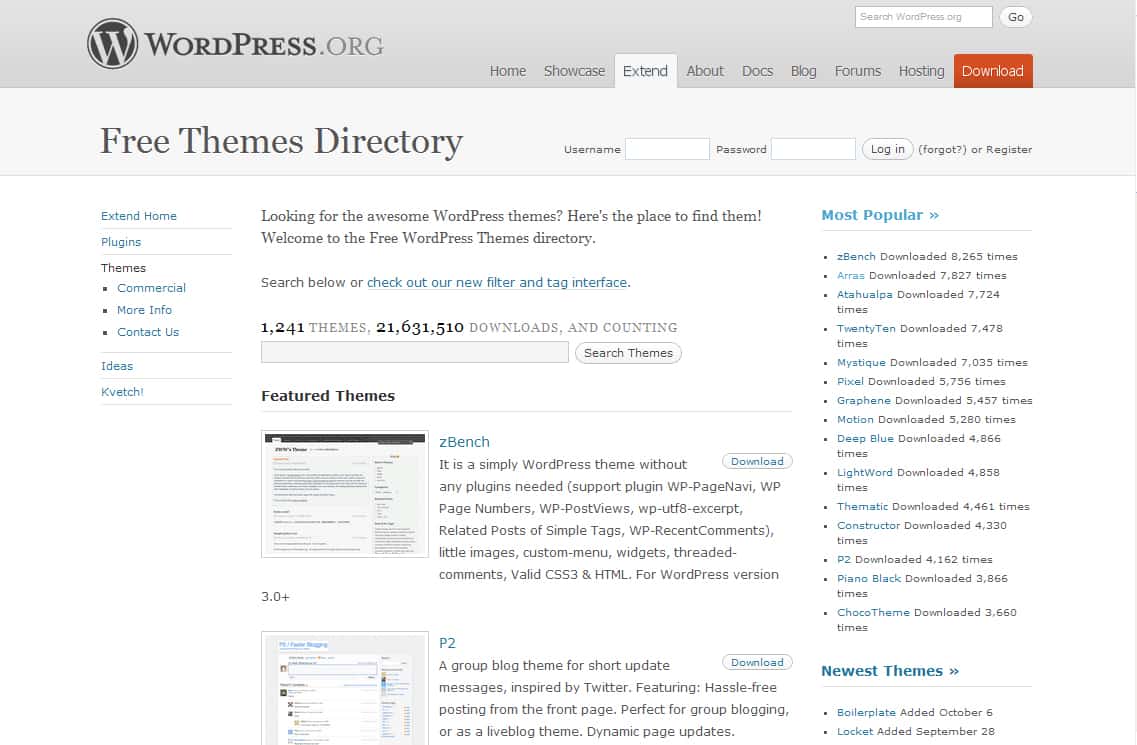This screenshot has width=1137, height=745.
Task: Select the Extend tab
Action: (645, 71)
